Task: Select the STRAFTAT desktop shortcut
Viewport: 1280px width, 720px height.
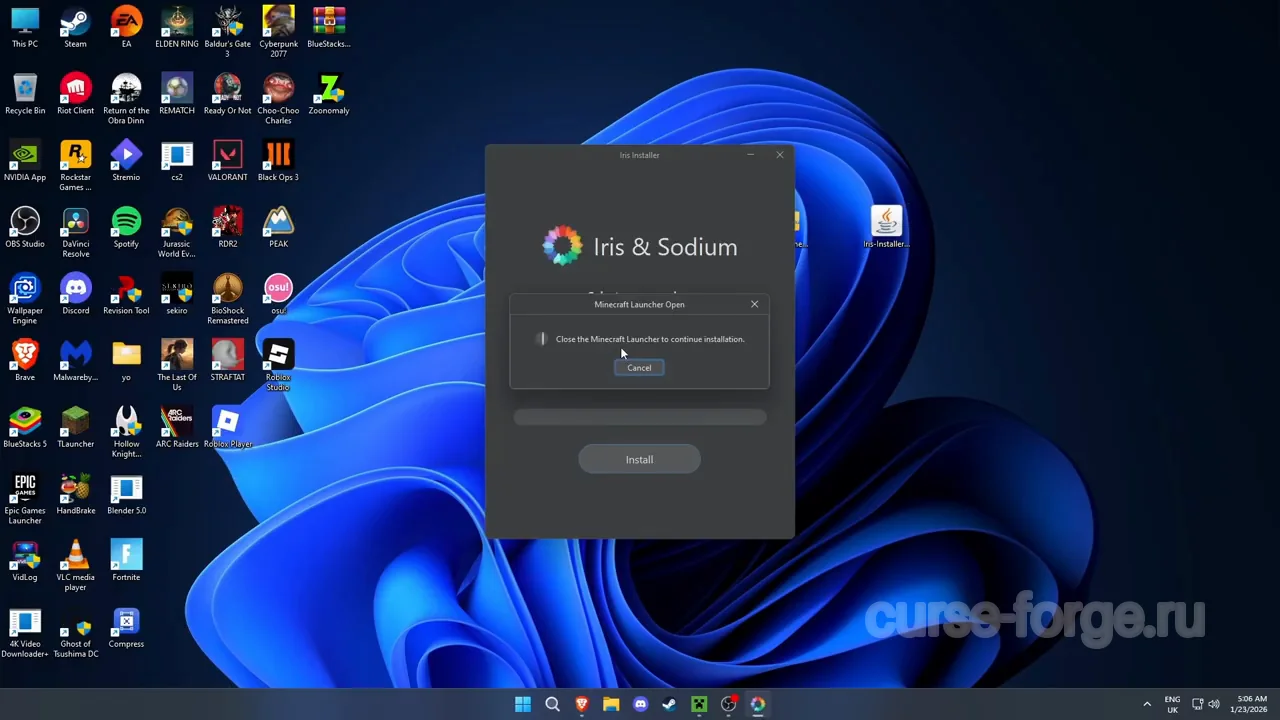Action: (x=228, y=361)
